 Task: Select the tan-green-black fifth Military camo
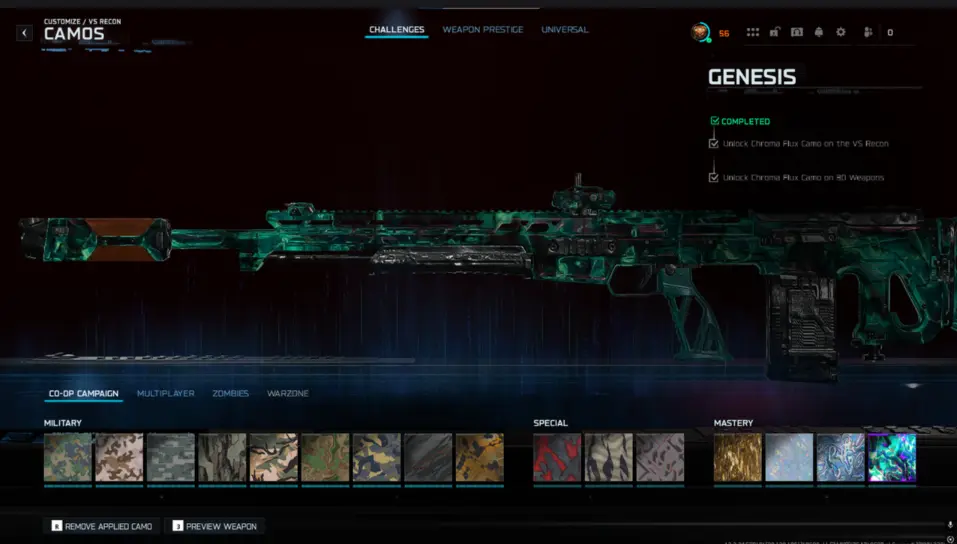273,458
